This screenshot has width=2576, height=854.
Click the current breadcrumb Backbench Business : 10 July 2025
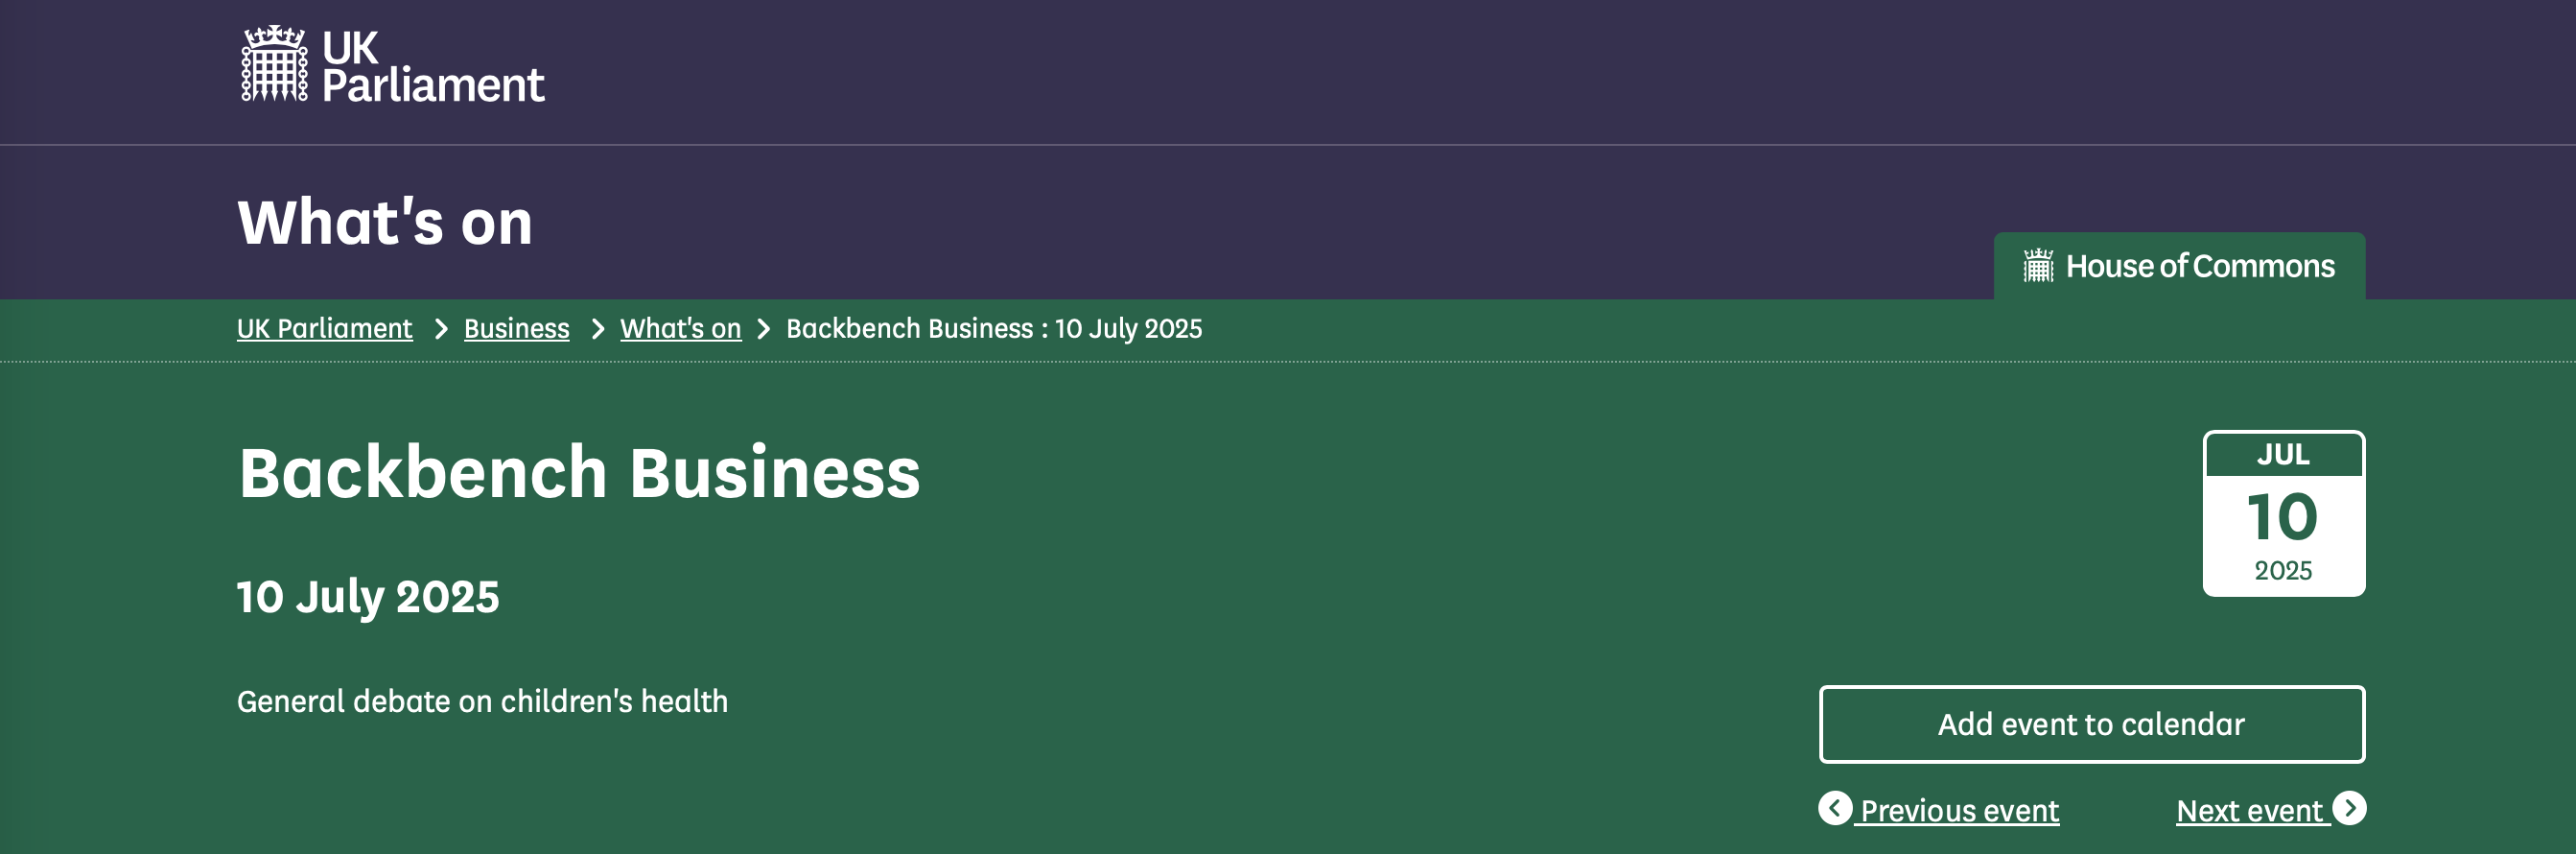click(994, 328)
